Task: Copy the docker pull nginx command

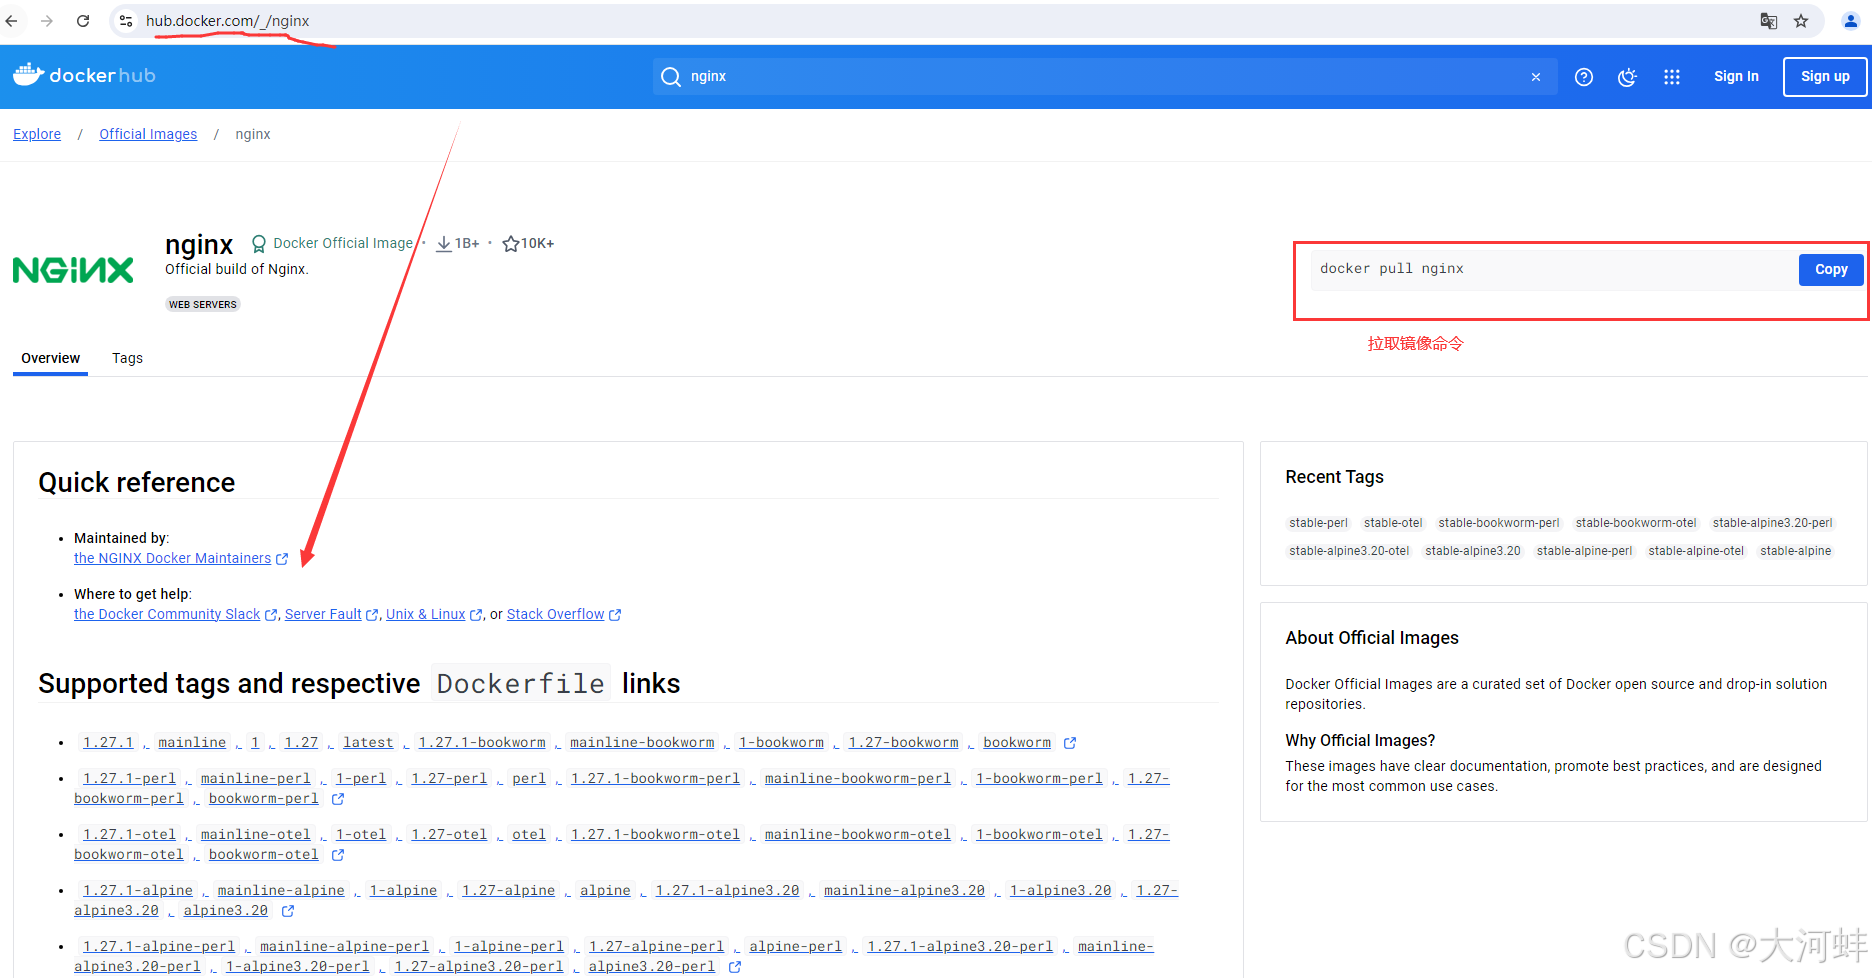Action: tap(1830, 269)
